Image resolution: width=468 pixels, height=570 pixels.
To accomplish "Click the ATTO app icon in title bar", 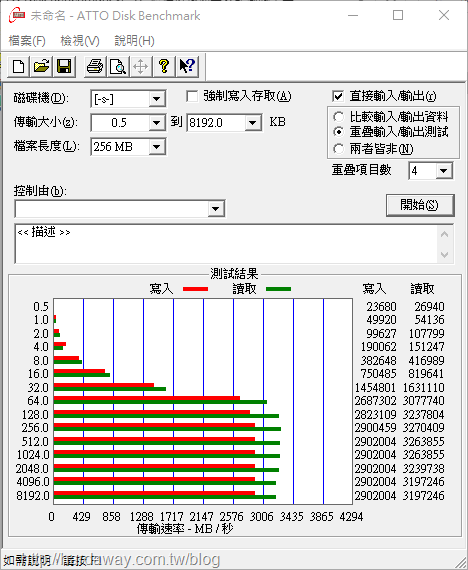I will [x=17, y=15].
